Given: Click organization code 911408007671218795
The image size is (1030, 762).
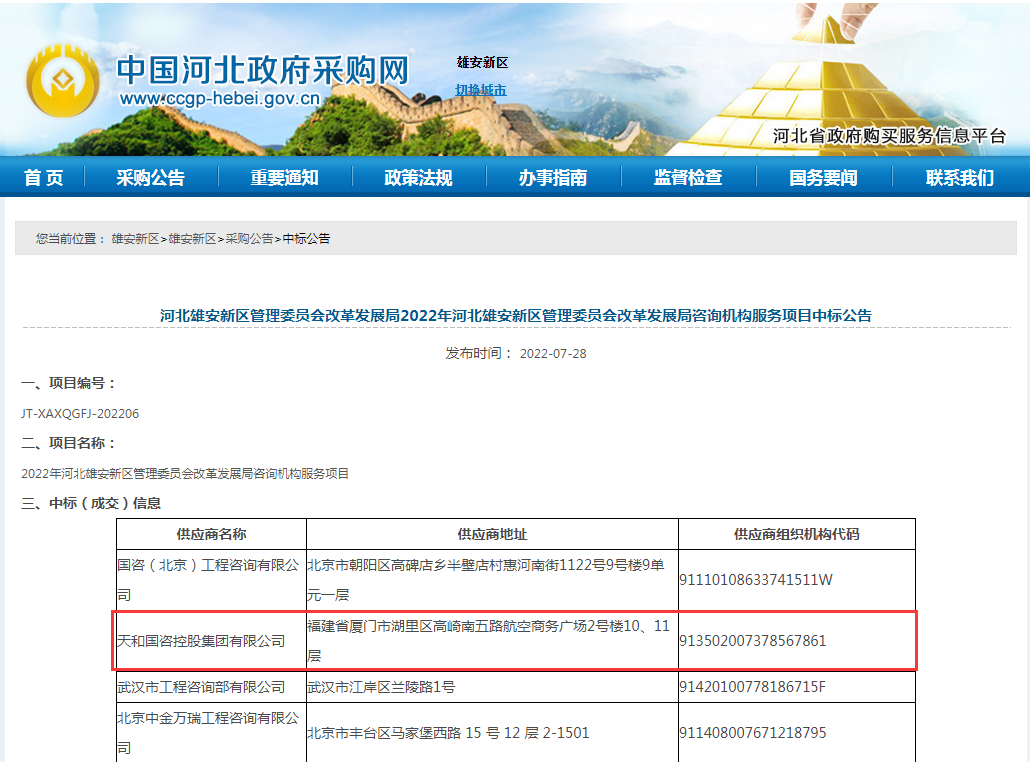Looking at the screenshot, I should 753,732.
